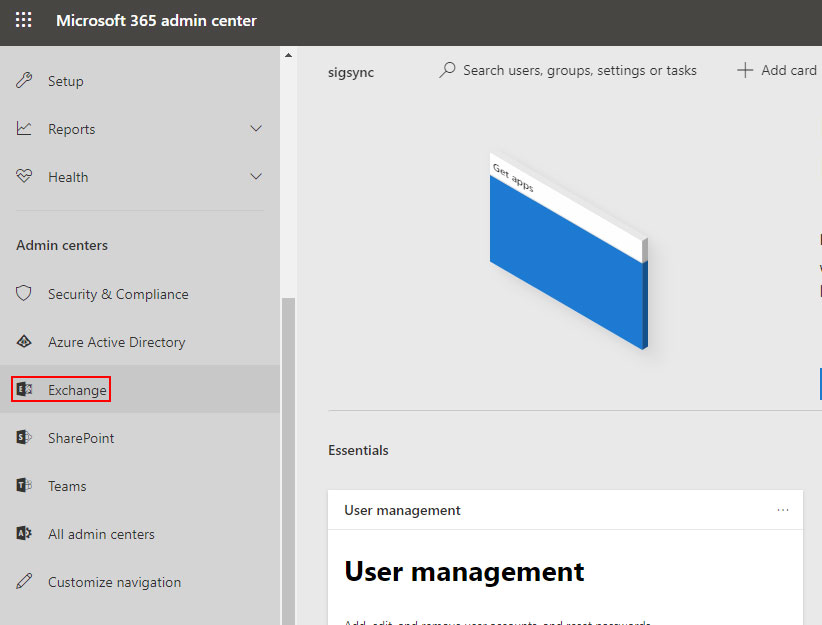Screen dimensions: 822x625
Task: Choose Customize navigation
Action: coord(140,582)
